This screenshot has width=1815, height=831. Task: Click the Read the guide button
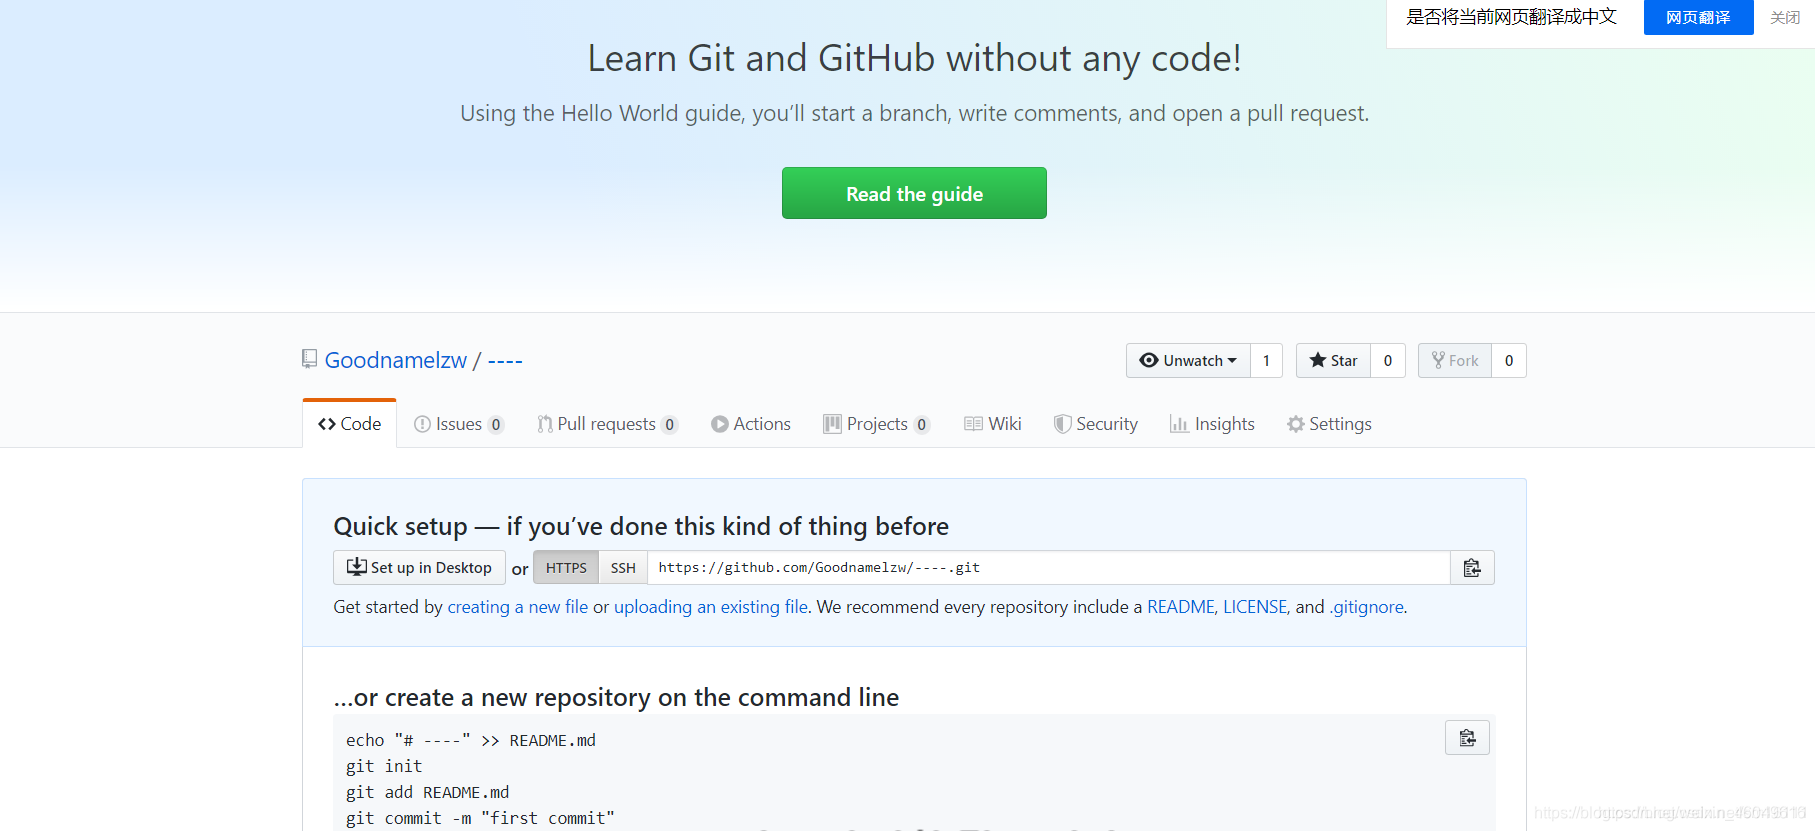click(914, 193)
